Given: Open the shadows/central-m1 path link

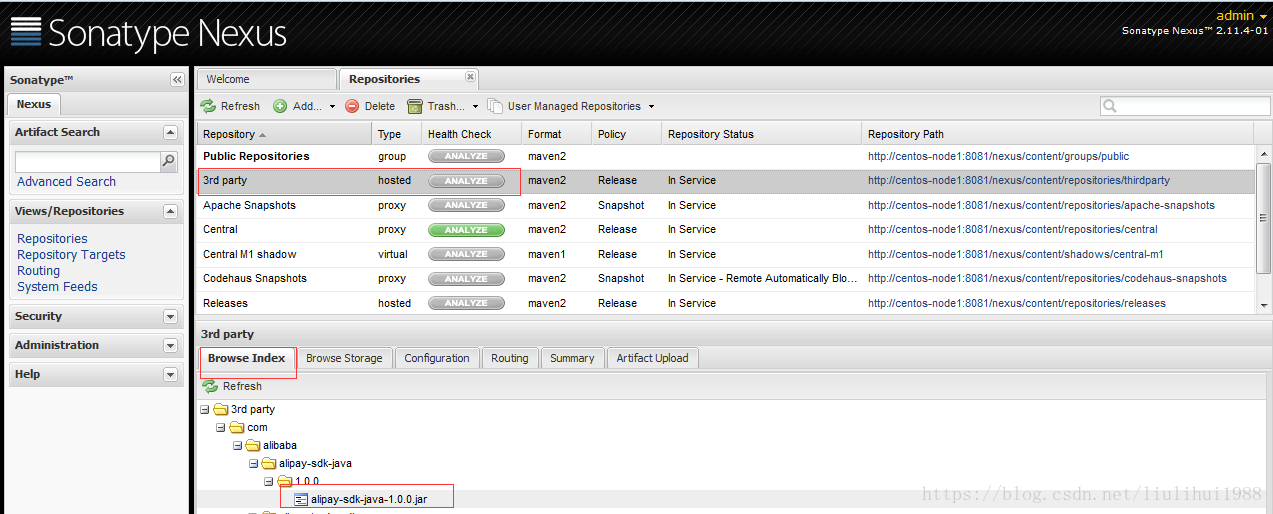Looking at the screenshot, I should [1015, 254].
